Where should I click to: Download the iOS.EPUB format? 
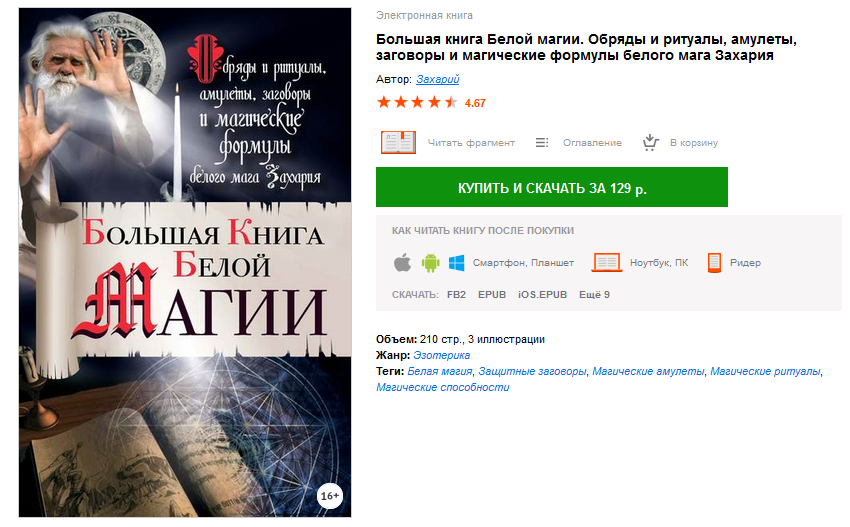point(542,294)
